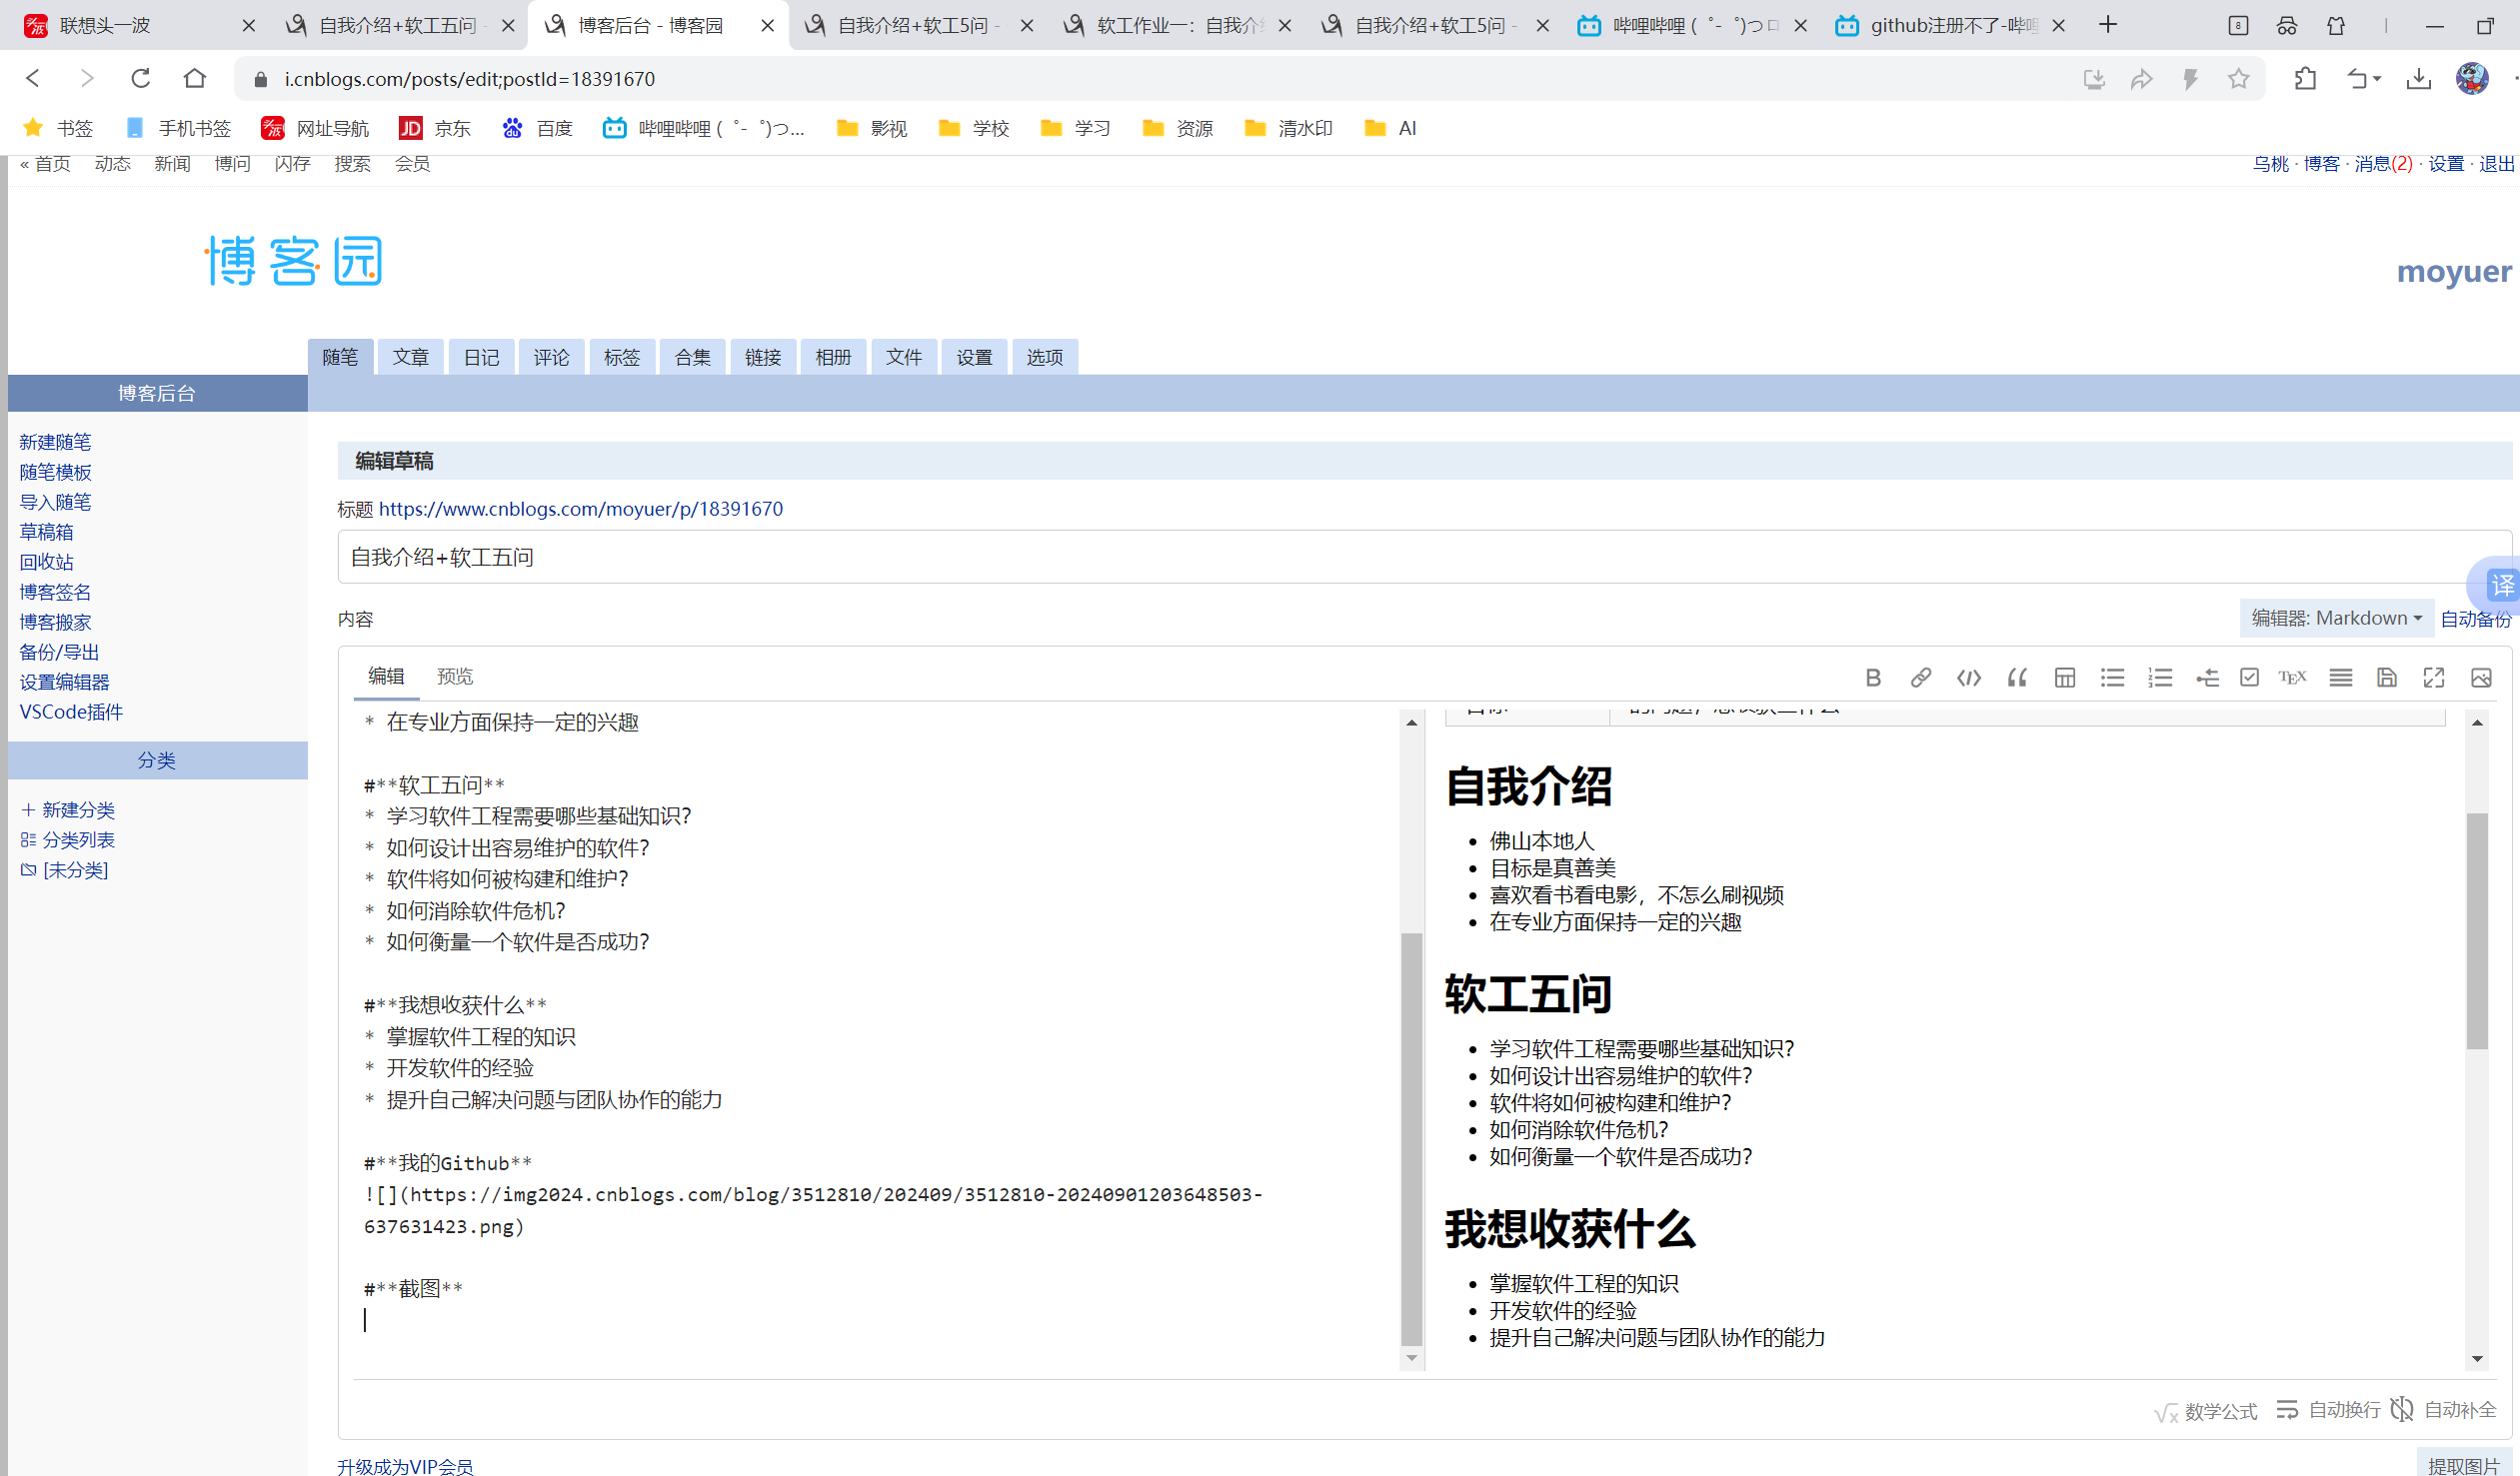Viewport: 2520px width, 1476px height.
Task: Click the numbered list icon
Action: (x=2160, y=678)
